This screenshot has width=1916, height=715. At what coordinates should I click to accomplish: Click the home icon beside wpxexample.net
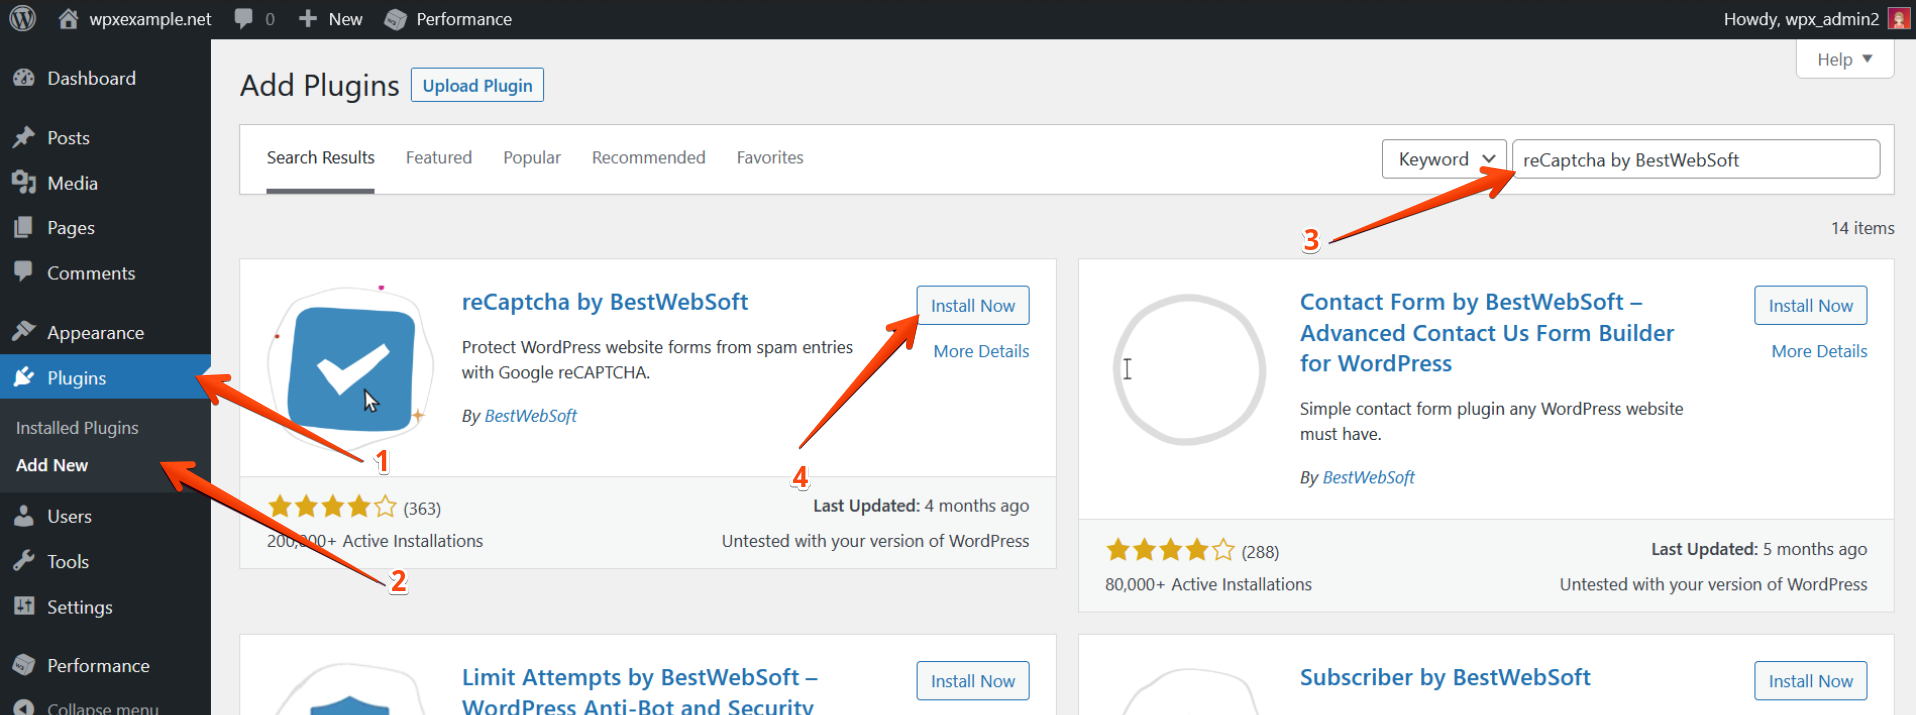(x=68, y=19)
